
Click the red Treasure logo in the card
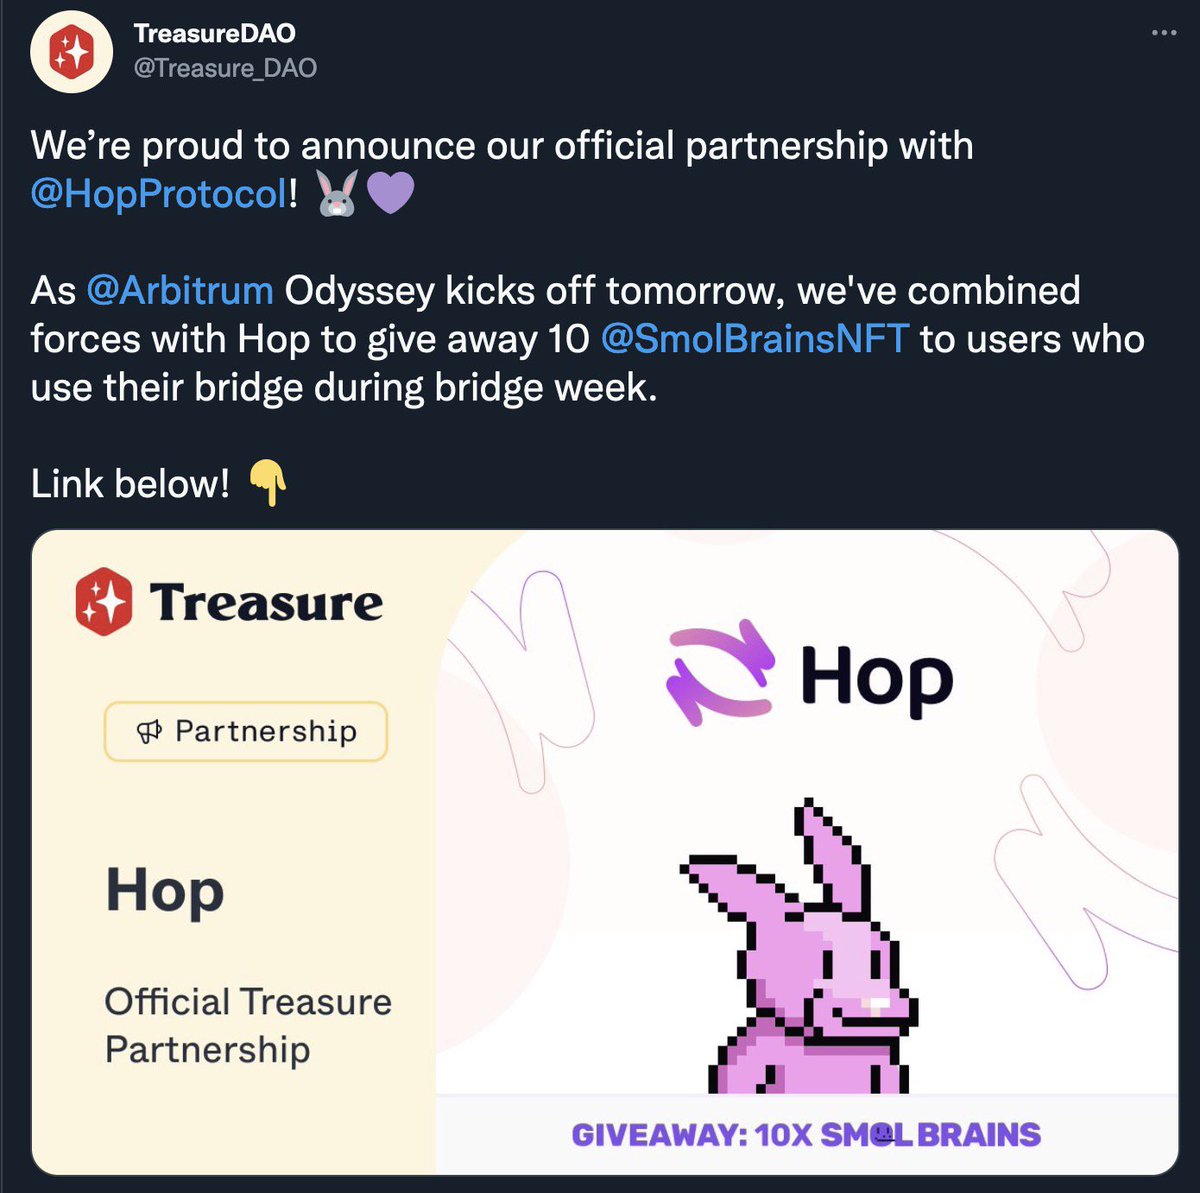pos(103,601)
